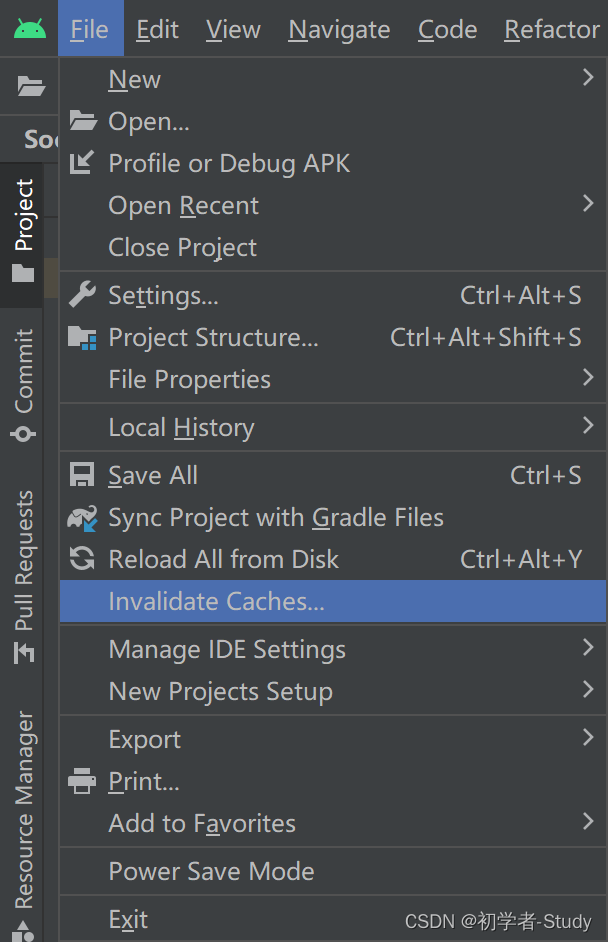Click the Save All floppy disk icon

click(x=82, y=475)
